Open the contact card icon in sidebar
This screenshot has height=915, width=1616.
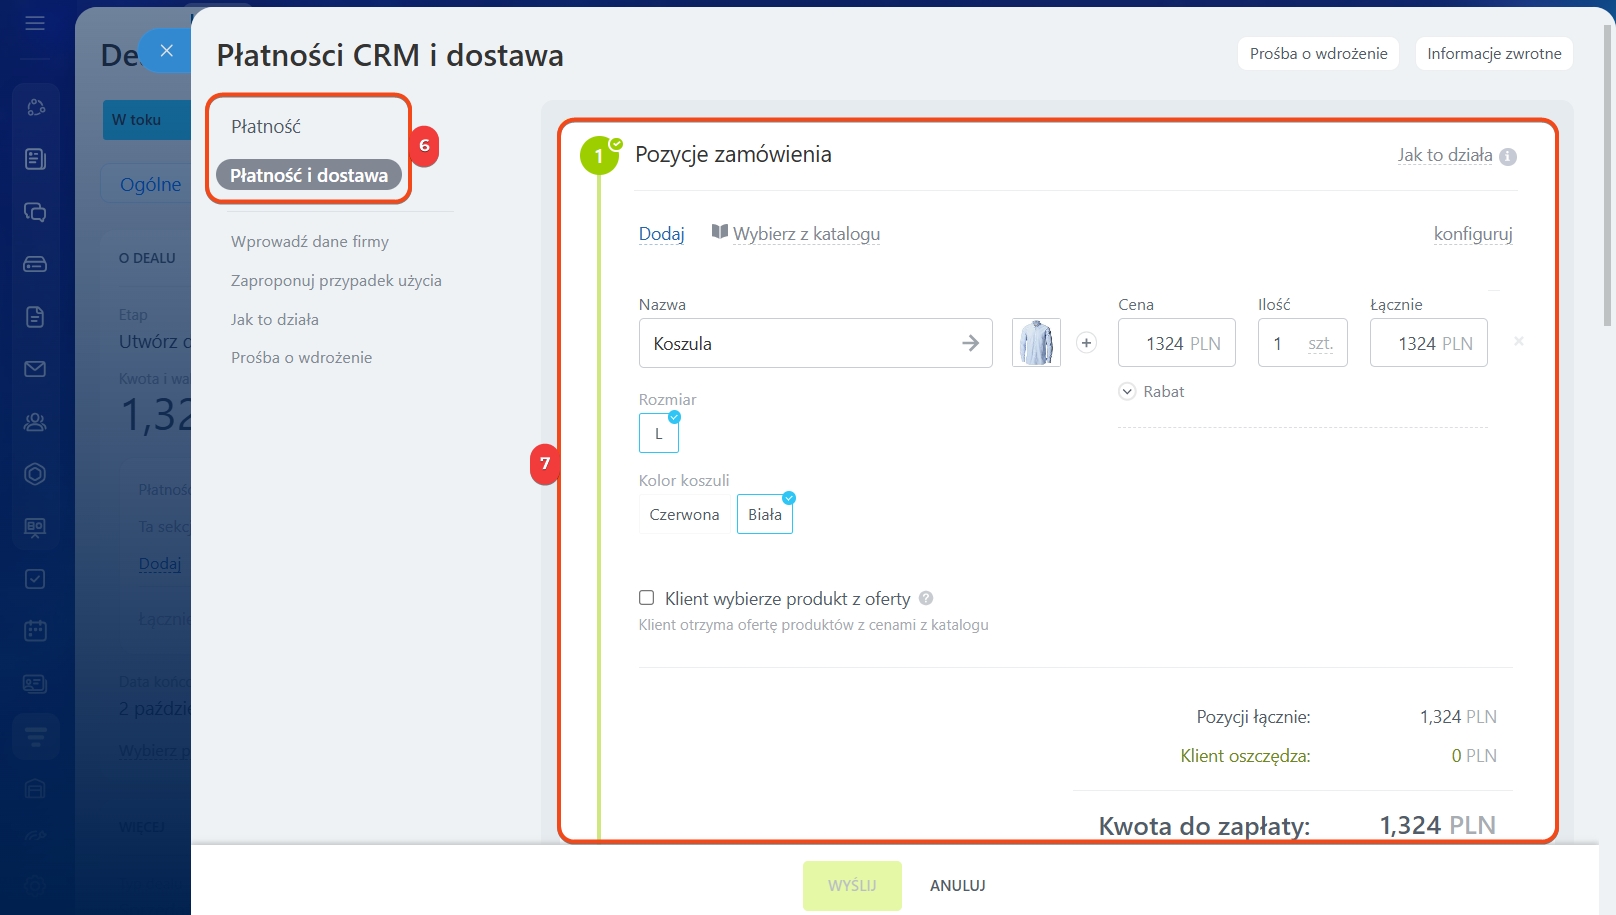(35, 684)
